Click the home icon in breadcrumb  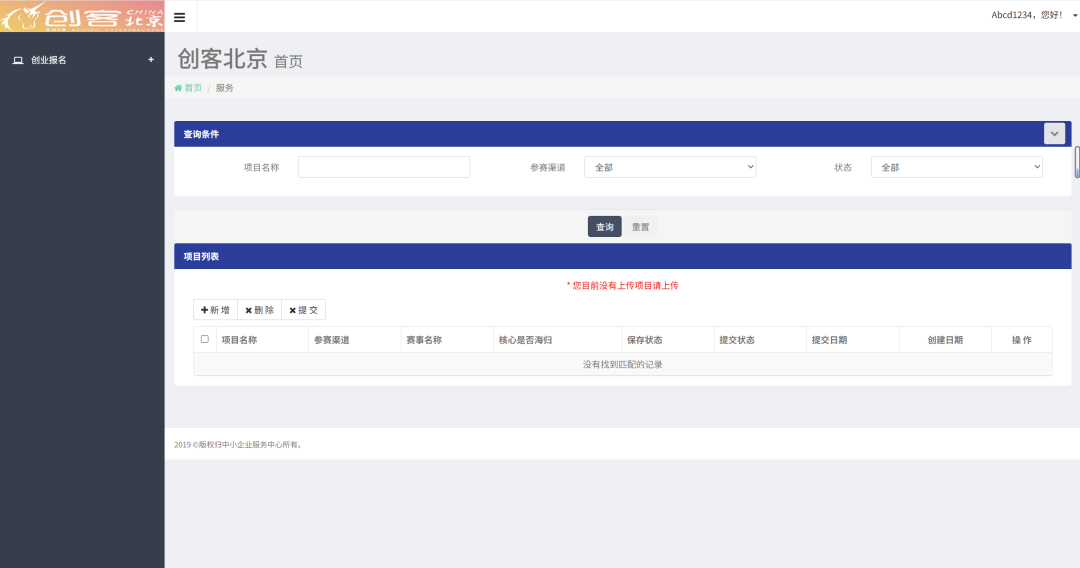pyautogui.click(x=178, y=88)
